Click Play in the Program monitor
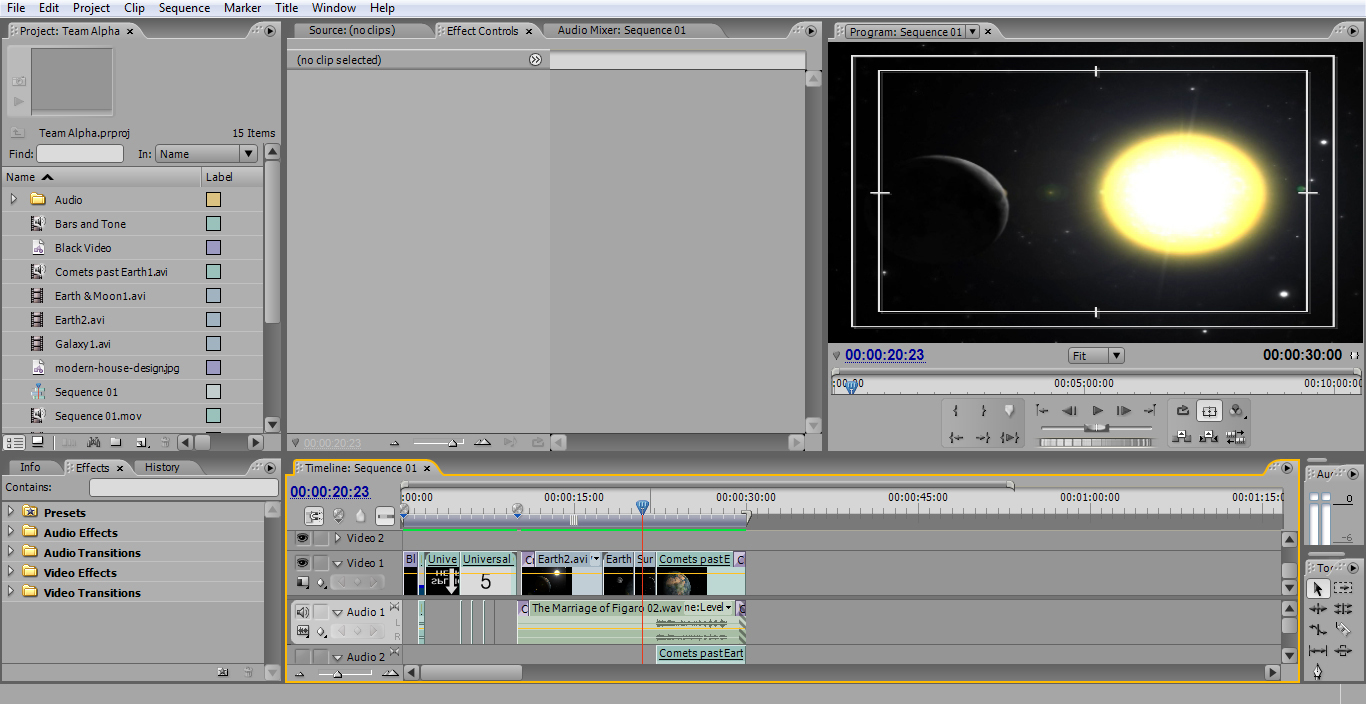Screen dimensions: 1366x704 click(x=1097, y=410)
